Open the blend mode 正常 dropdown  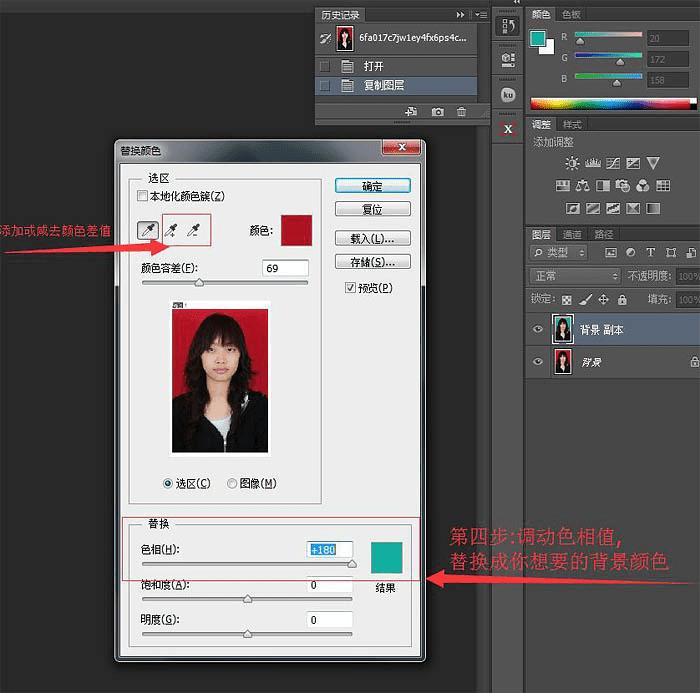click(575, 276)
